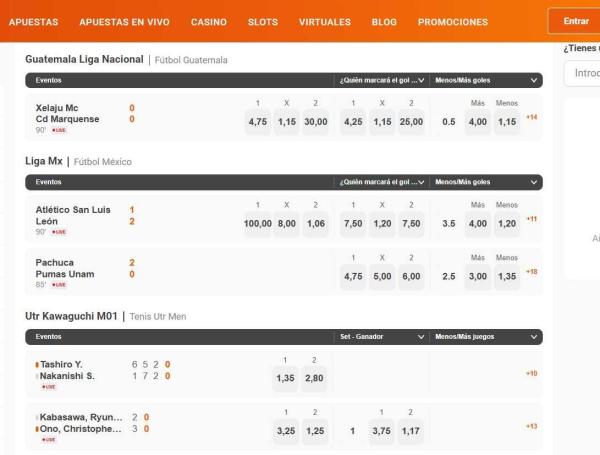Show +14 more markets for Xelaju match

tap(532, 117)
